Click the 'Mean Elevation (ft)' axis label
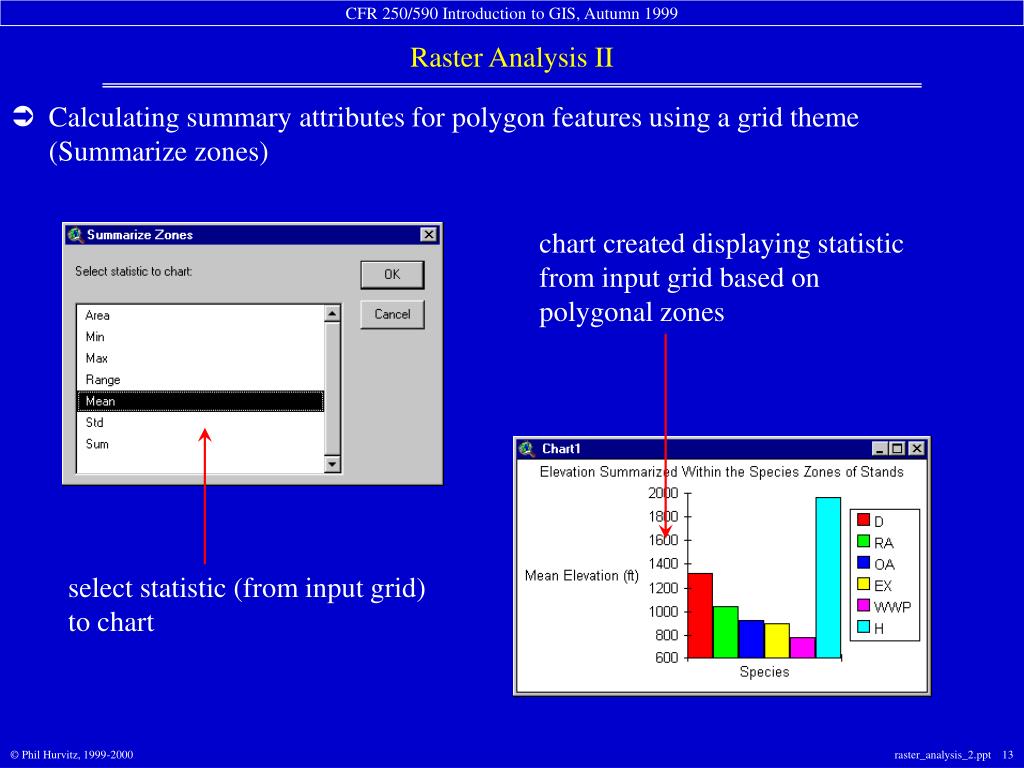 pyautogui.click(x=582, y=576)
